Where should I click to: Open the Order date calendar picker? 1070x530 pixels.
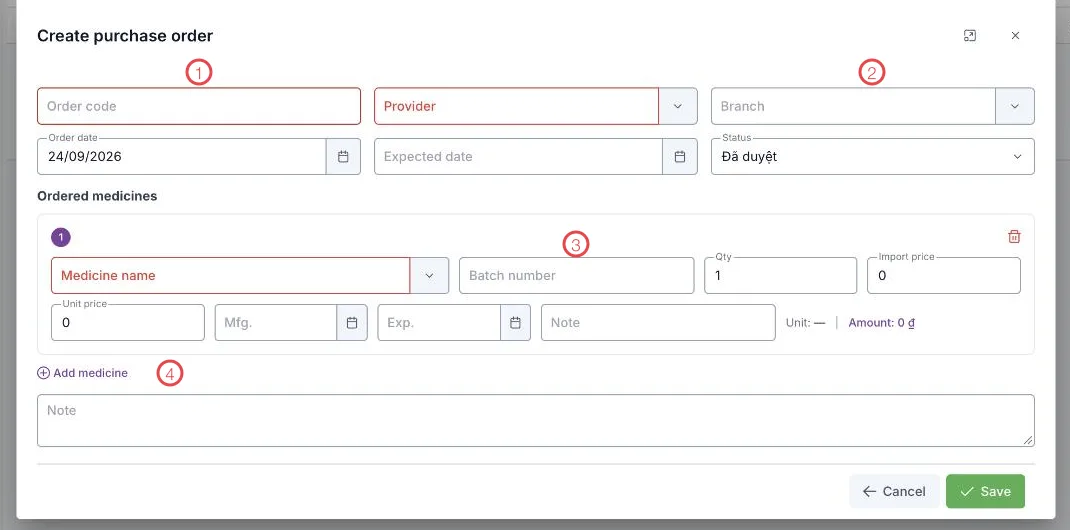[x=343, y=156]
